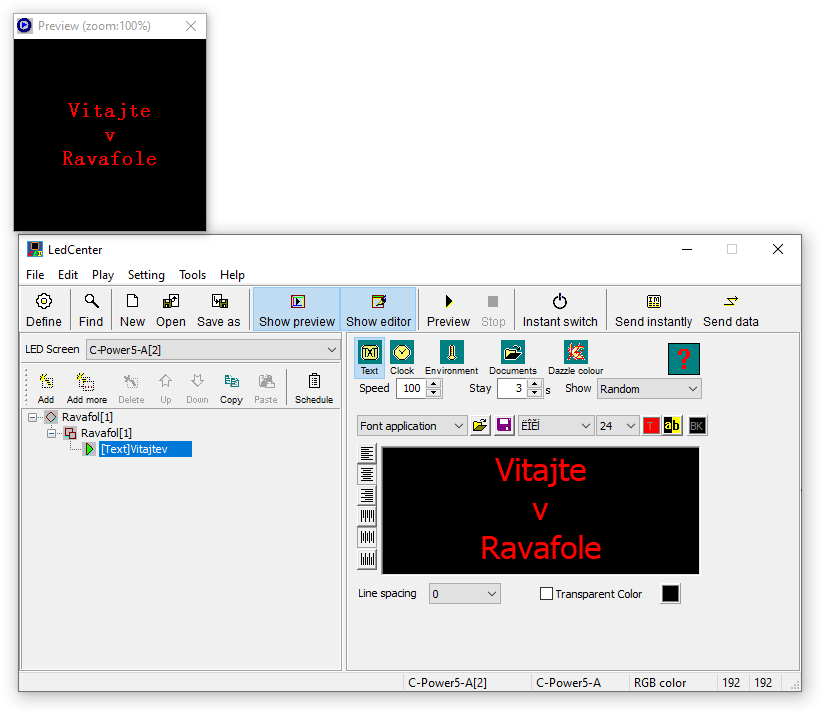Apply the bottom vertical alignment
Viewport: 823px width, 714px height.
(367, 559)
